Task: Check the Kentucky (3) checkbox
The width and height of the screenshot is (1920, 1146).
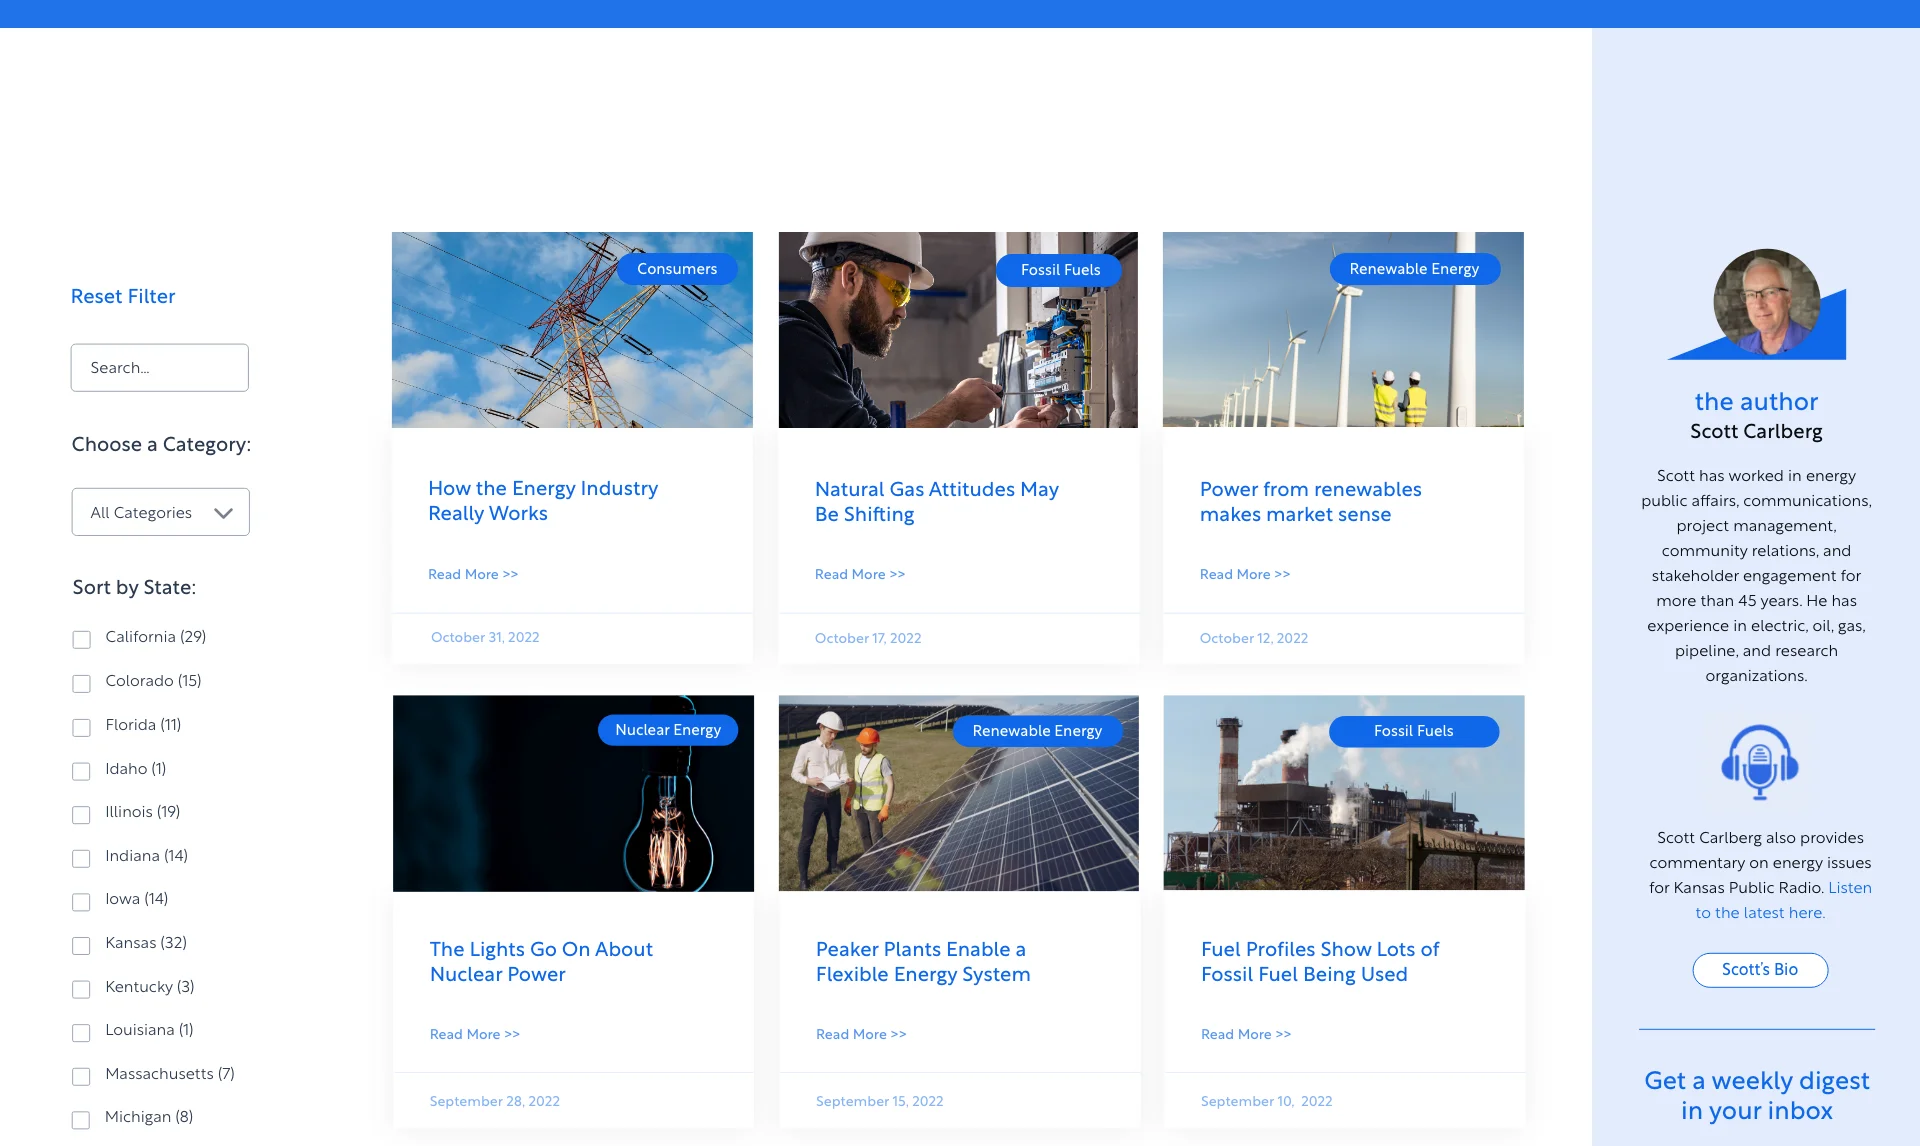Action: (82, 989)
